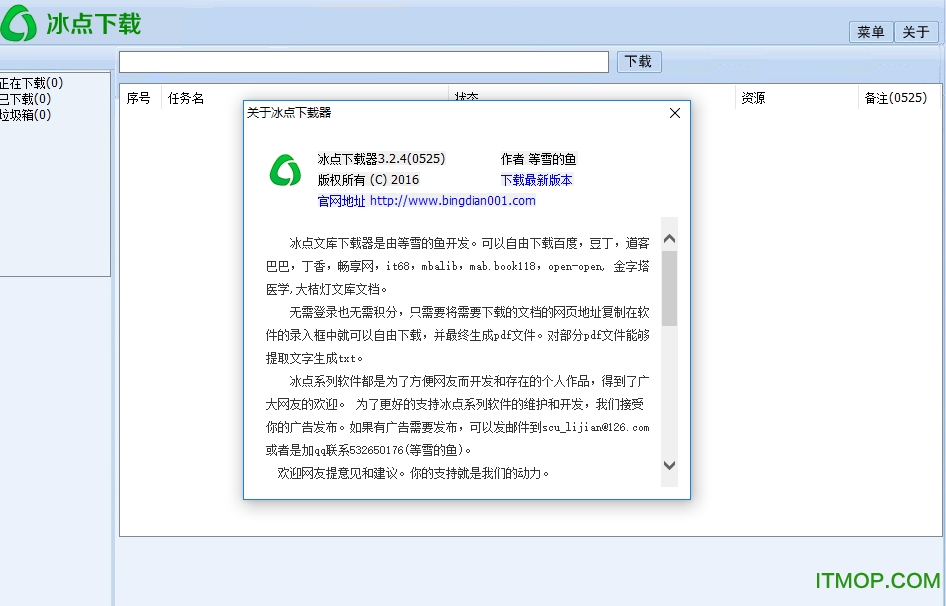Click the 下载 download button
The image size is (946, 606).
(x=638, y=61)
